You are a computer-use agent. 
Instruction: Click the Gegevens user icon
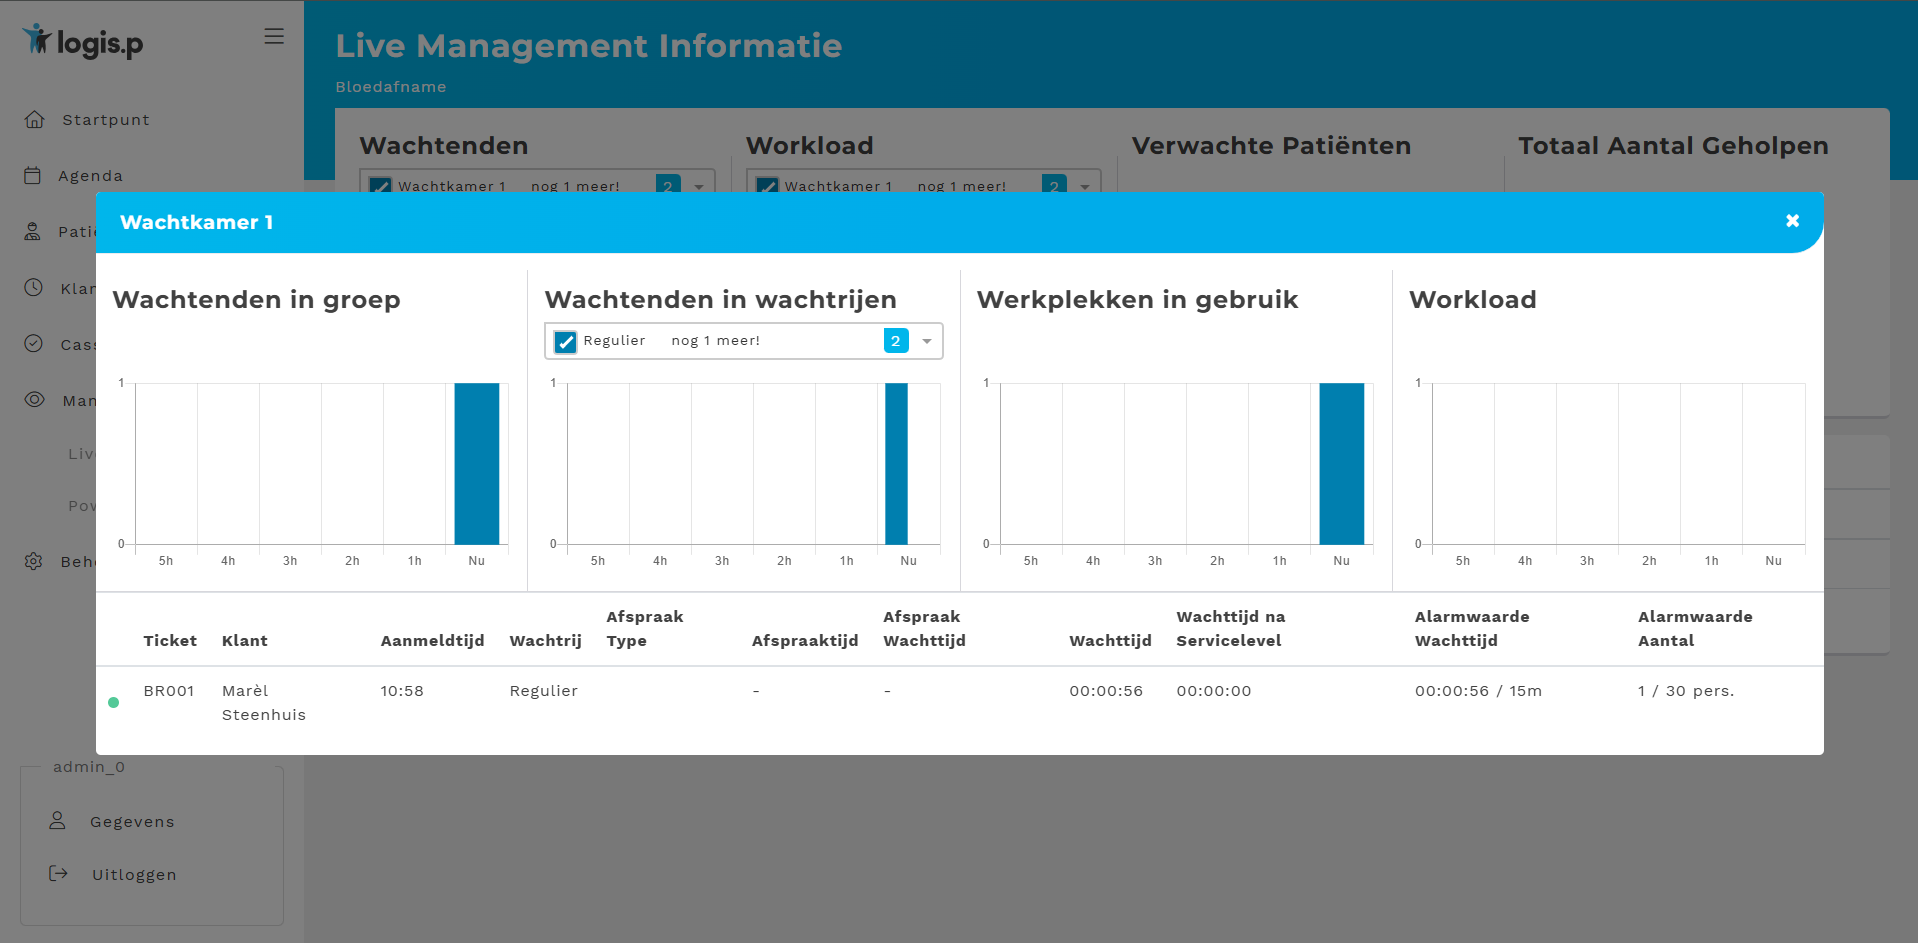coord(58,821)
